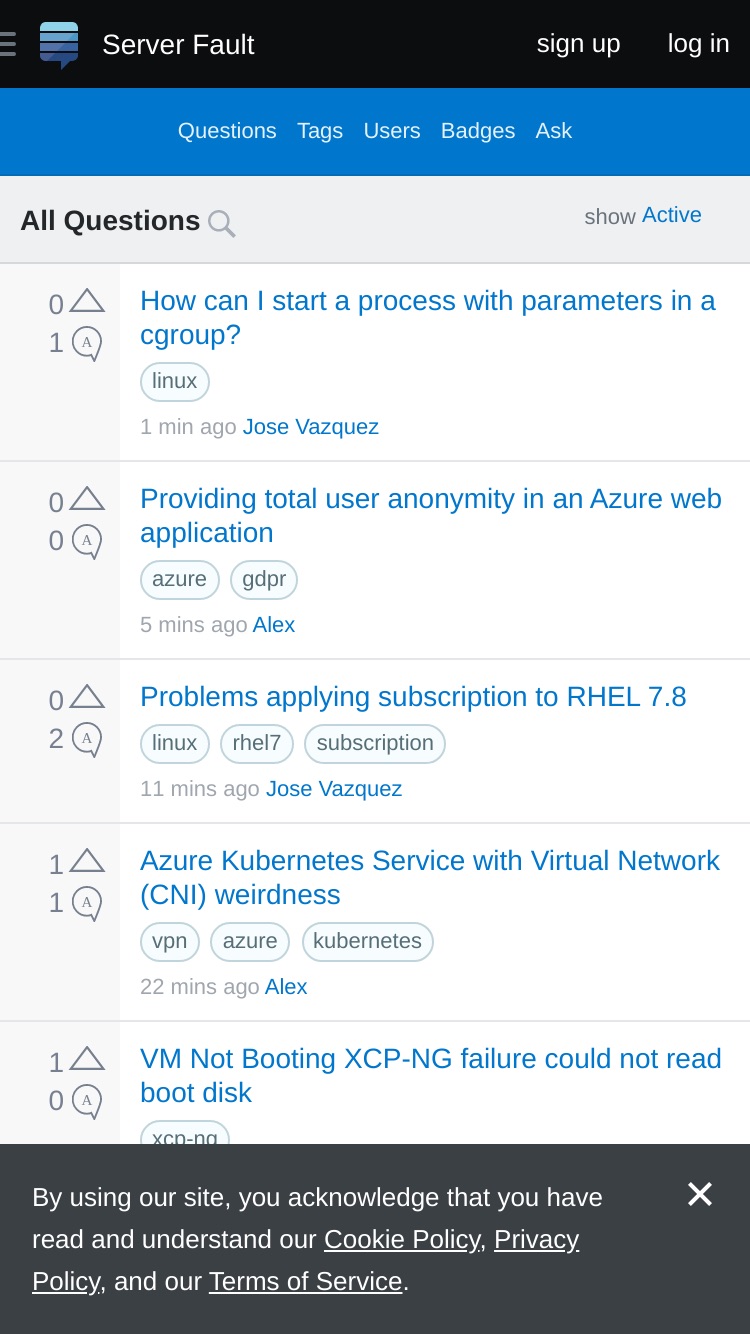Click the log in link

[699, 44]
